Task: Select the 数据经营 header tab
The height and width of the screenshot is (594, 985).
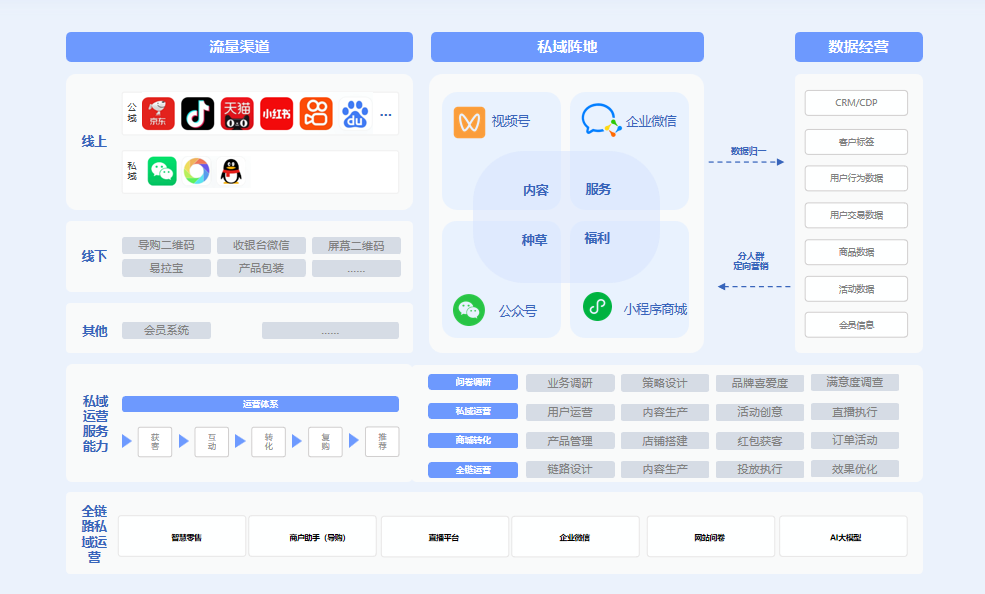Action: 858,46
